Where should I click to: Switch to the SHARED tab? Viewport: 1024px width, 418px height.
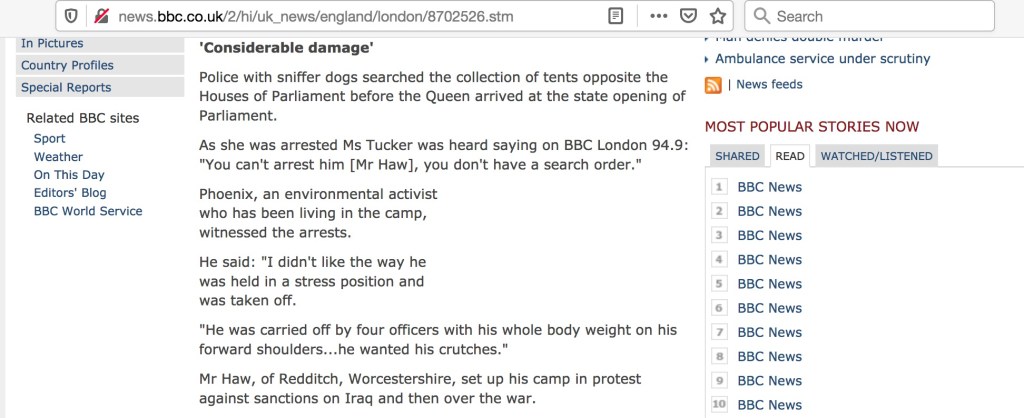737,156
